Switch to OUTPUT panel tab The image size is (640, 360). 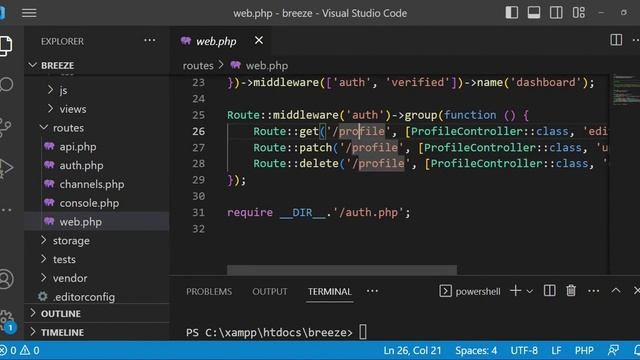(x=270, y=291)
